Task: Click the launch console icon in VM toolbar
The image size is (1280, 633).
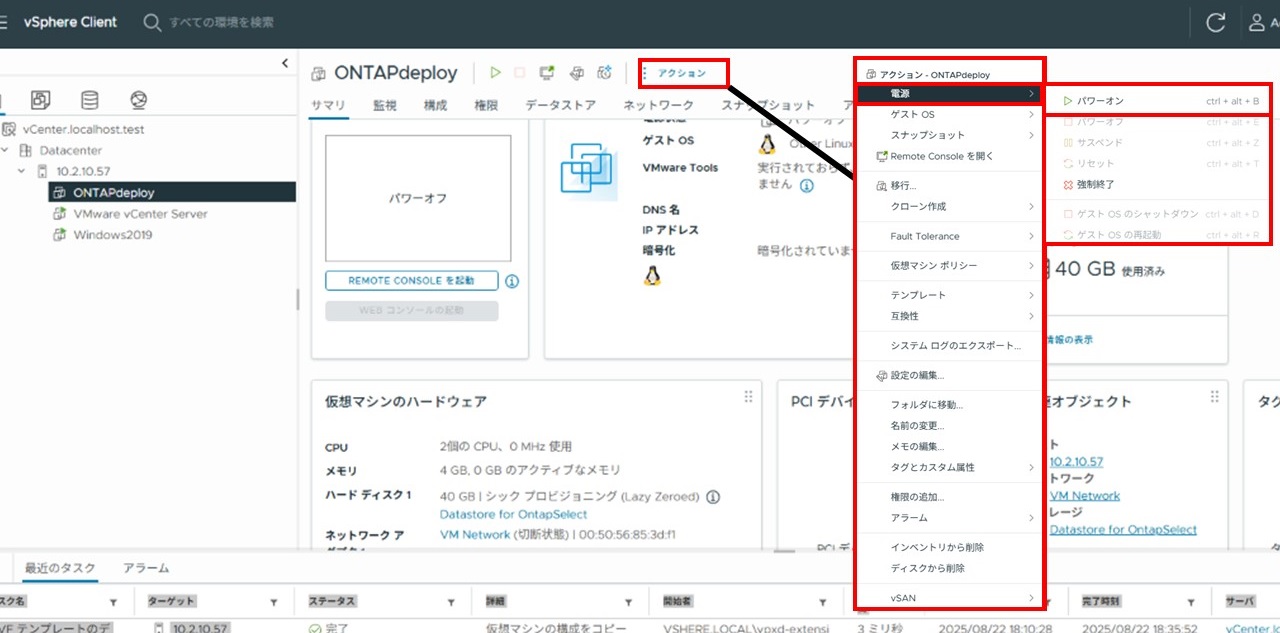Action: click(547, 73)
